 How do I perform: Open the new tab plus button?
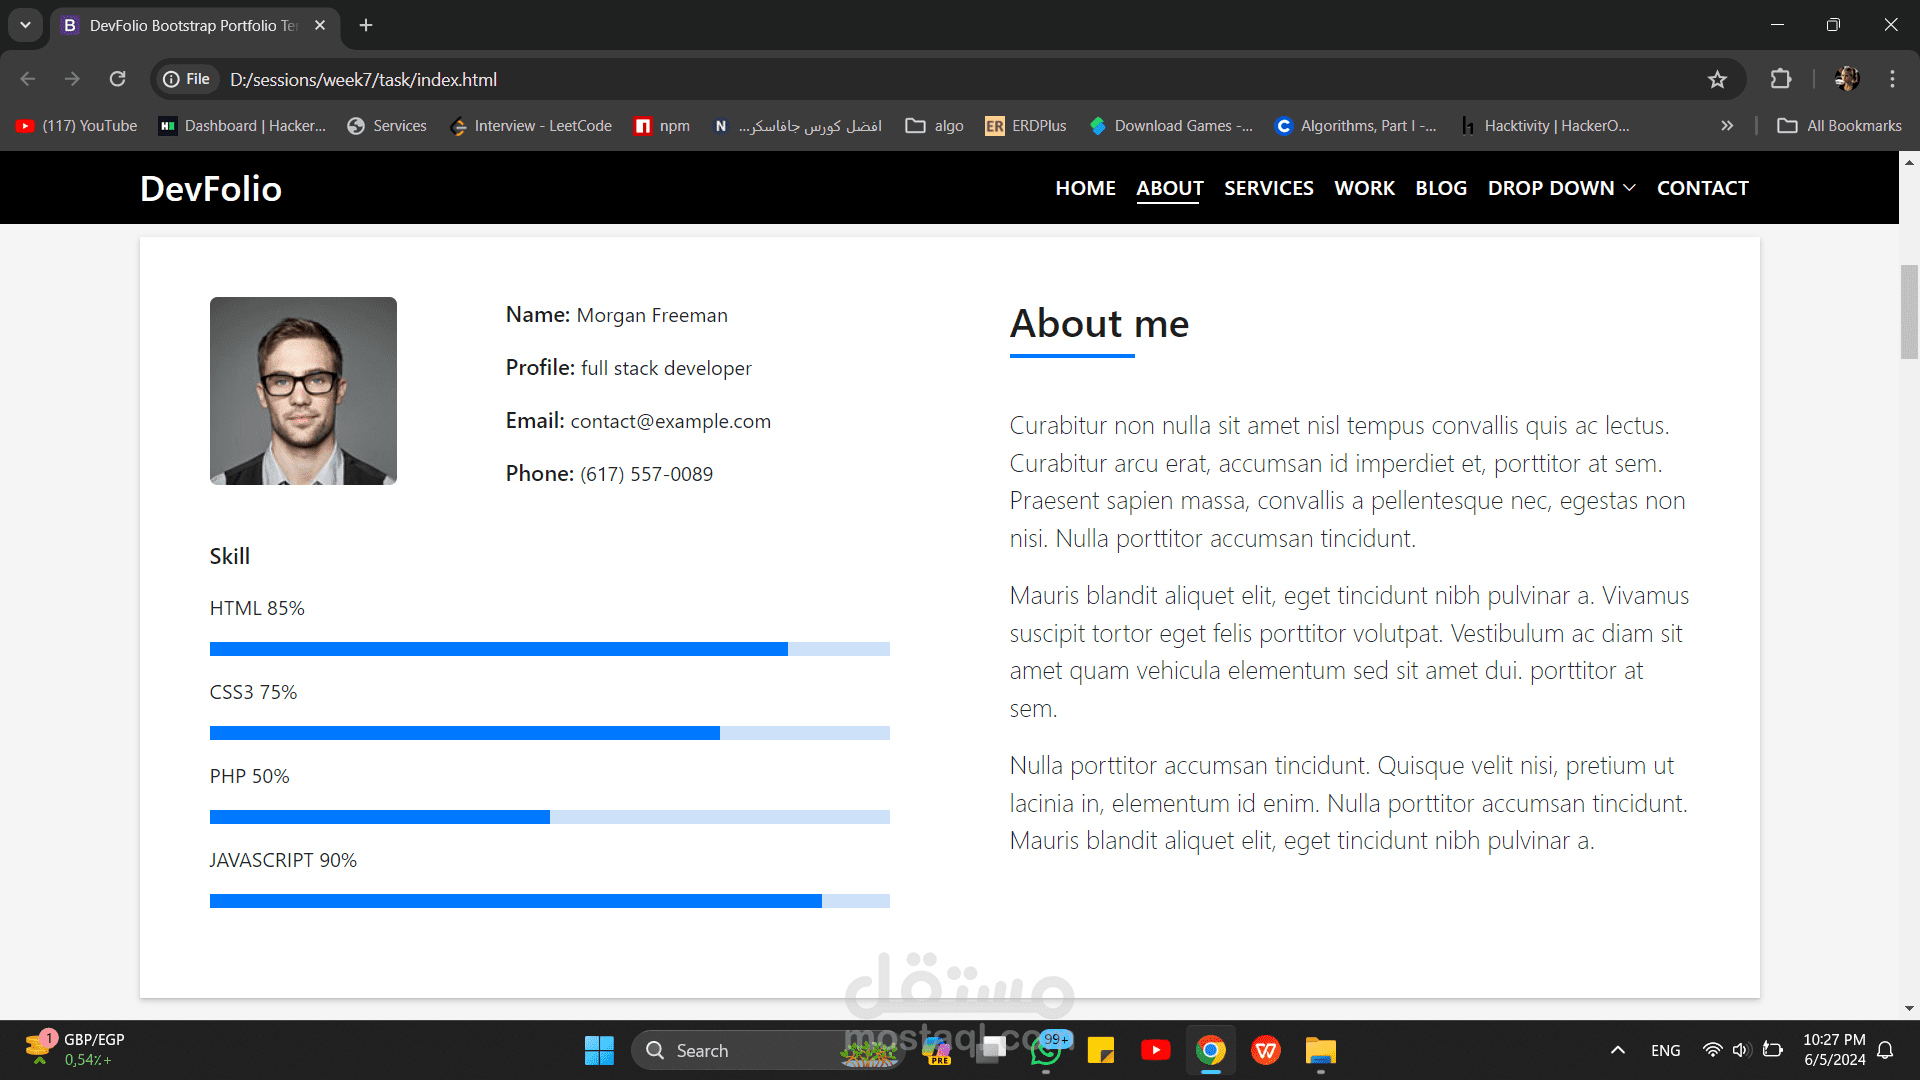tap(366, 25)
